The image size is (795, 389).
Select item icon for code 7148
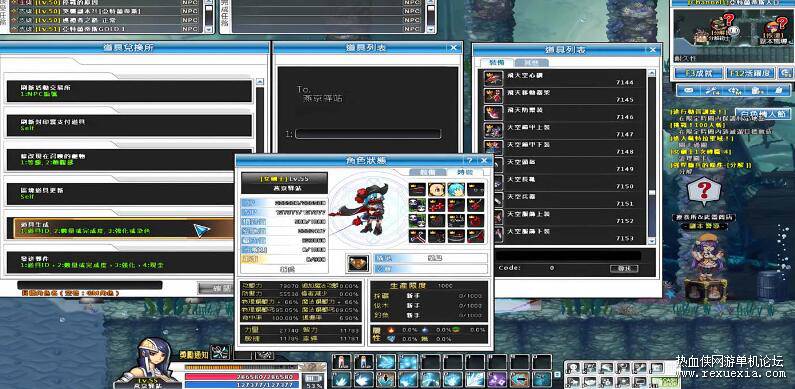coord(493,148)
